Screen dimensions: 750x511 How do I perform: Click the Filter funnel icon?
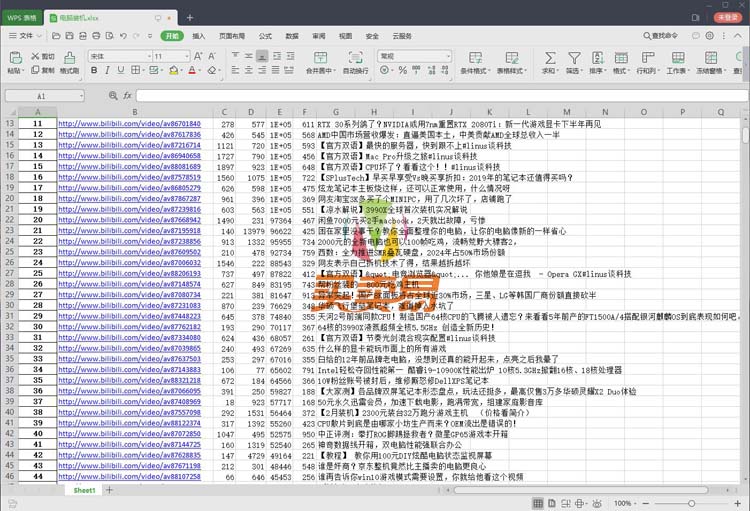tap(574, 58)
